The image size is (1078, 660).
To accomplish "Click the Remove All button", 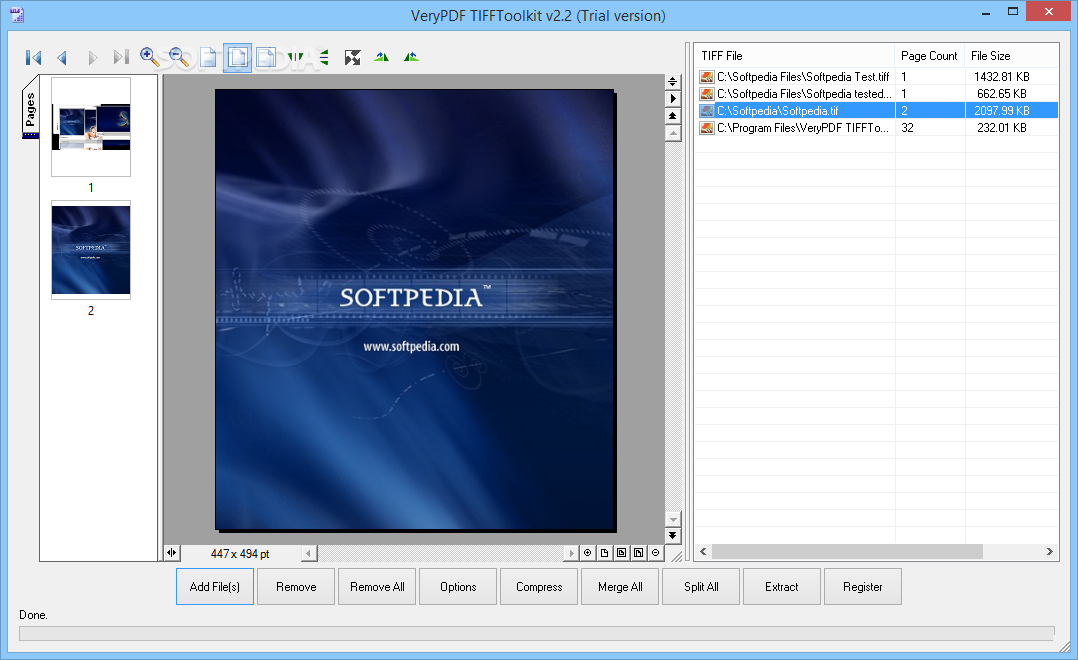I will pos(377,586).
